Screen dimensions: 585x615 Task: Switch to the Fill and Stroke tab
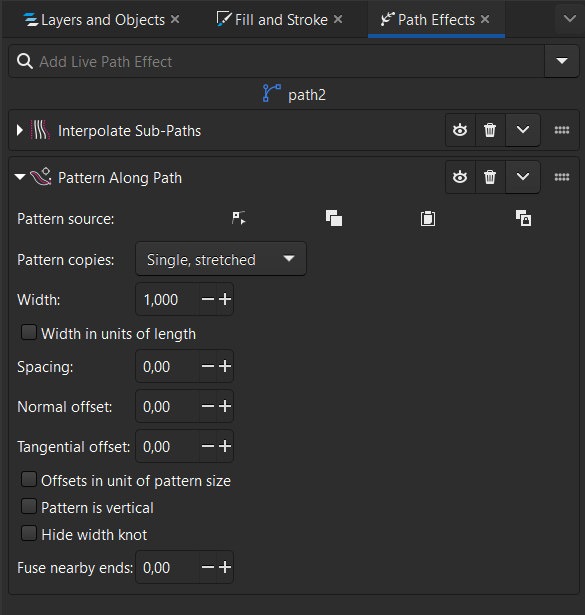point(279,20)
